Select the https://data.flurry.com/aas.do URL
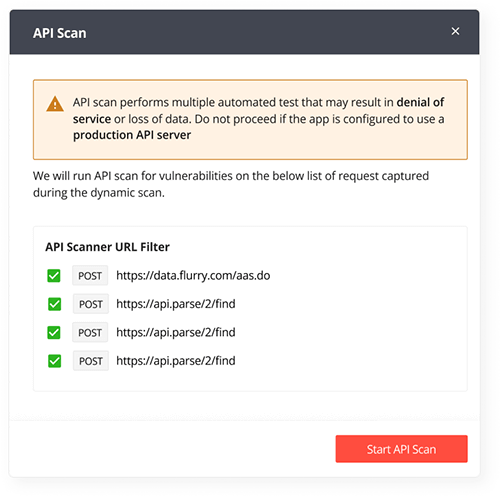 (193, 276)
